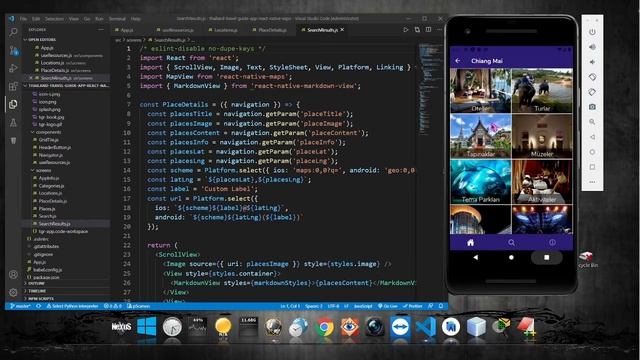
Task: Expand the Outline section
Action: tap(36, 283)
